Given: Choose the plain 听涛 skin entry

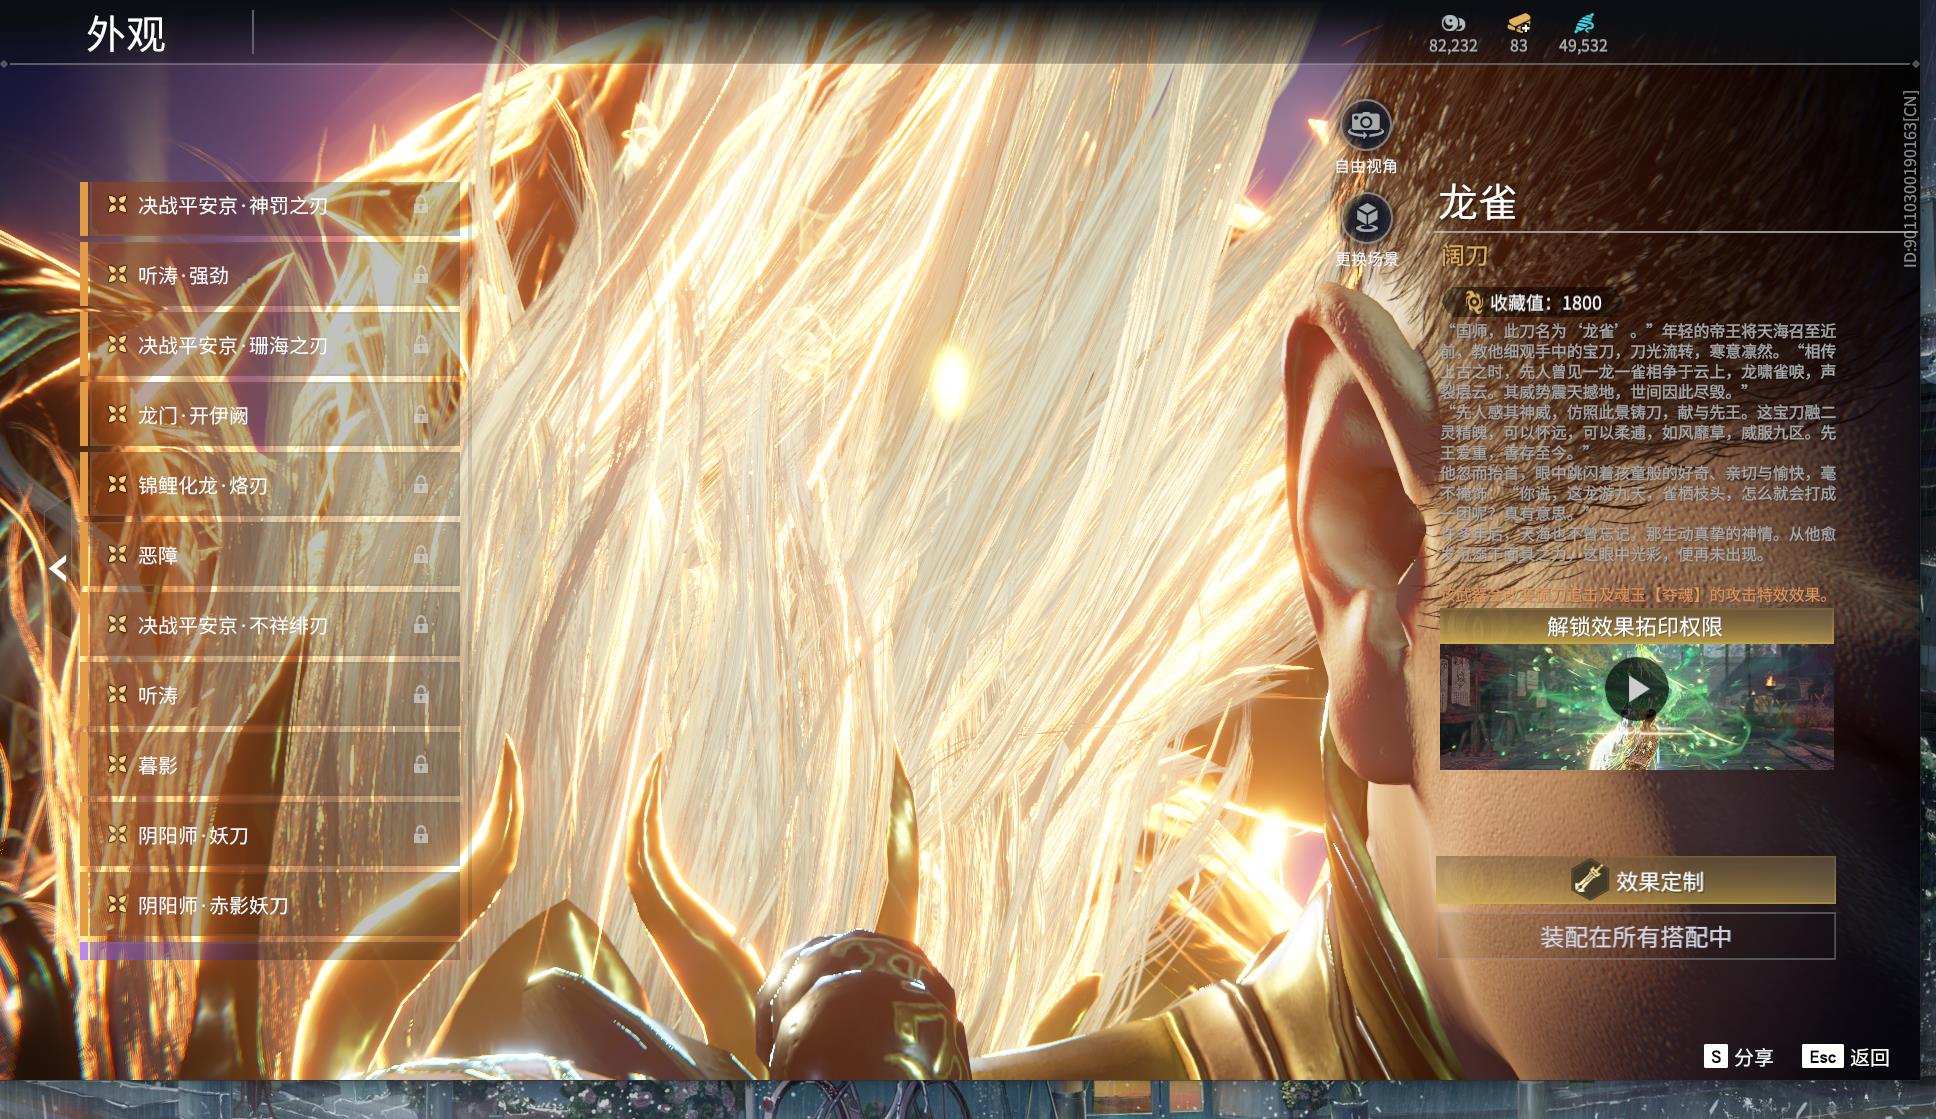Looking at the screenshot, I should pos(270,695).
